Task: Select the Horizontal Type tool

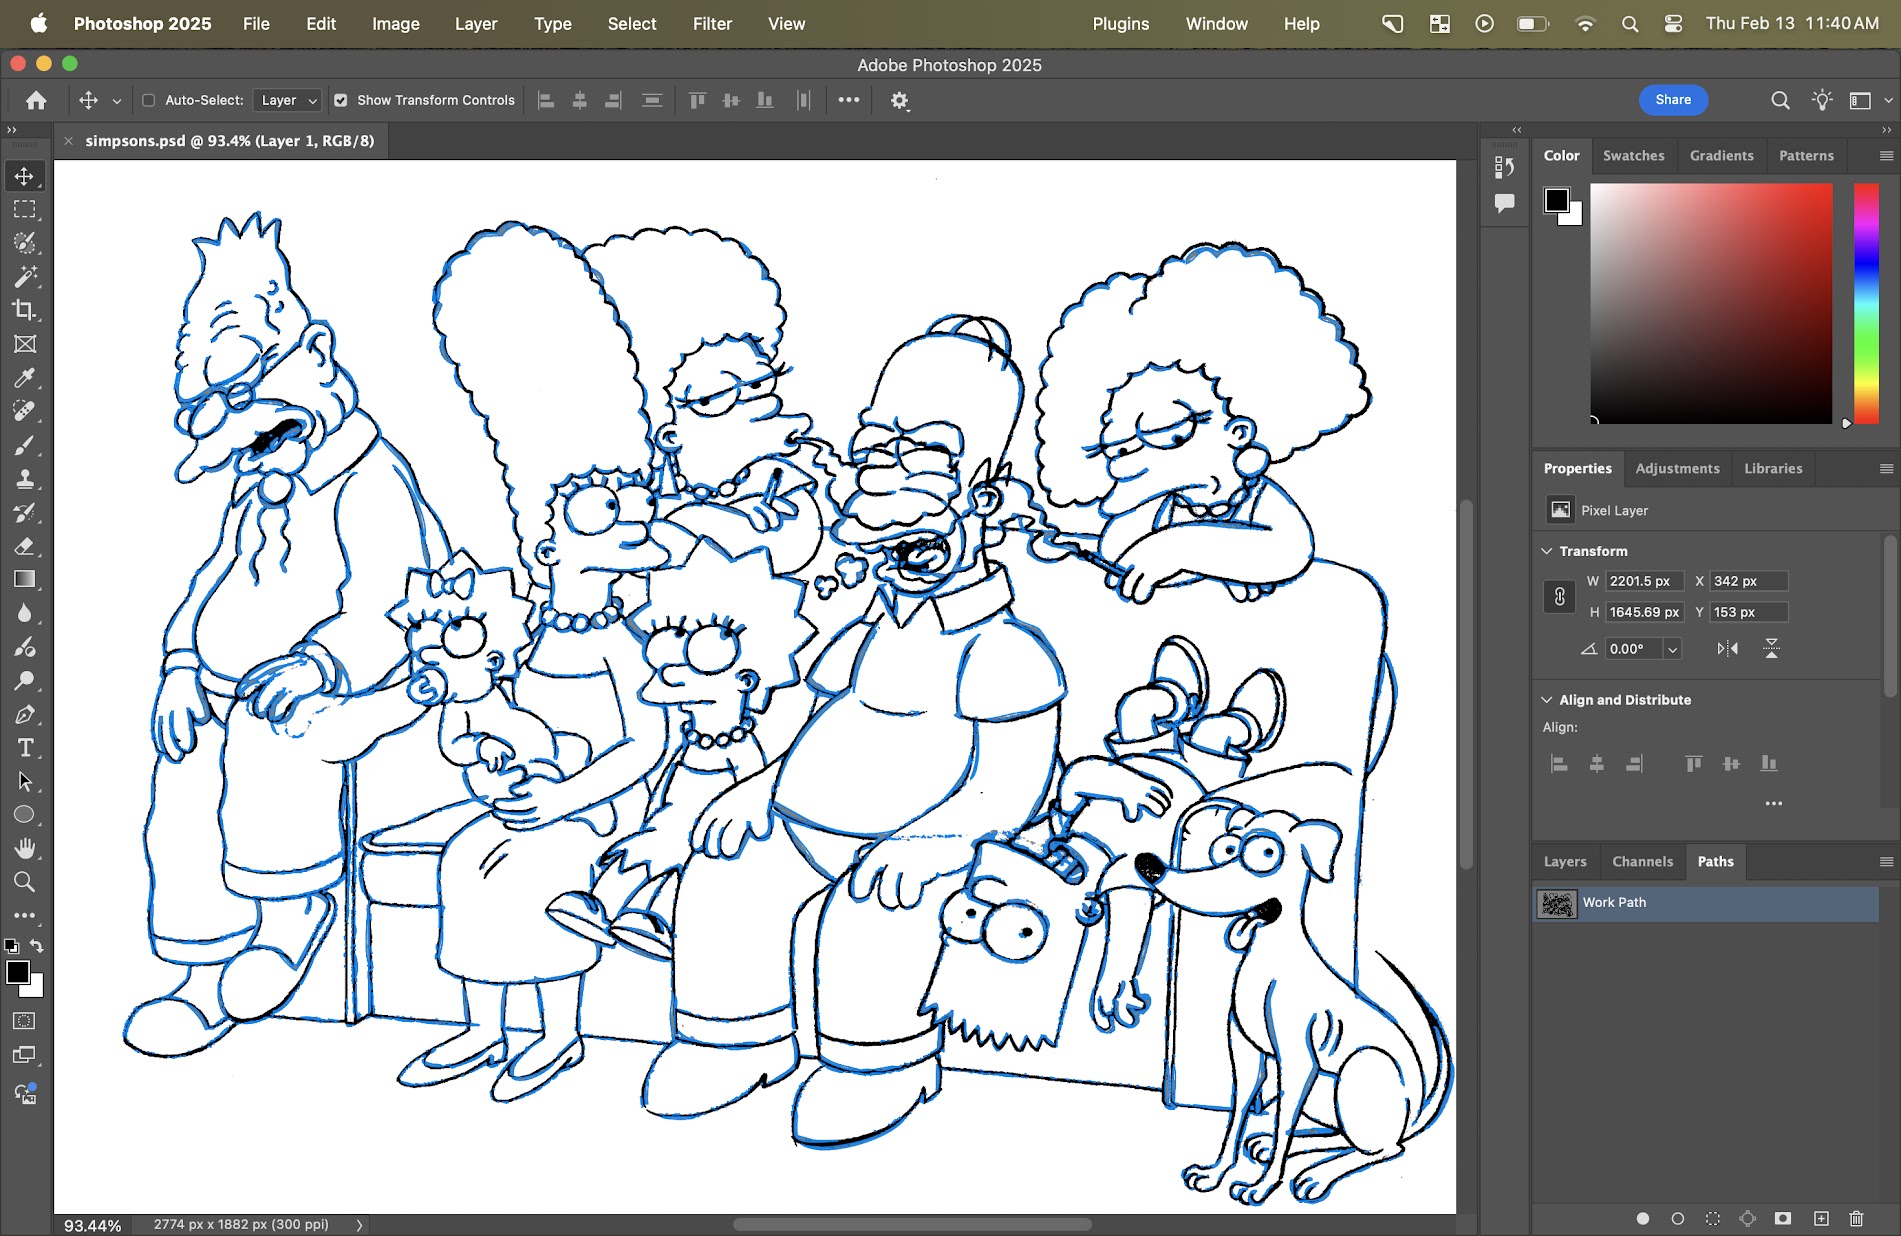Action: coord(24,747)
